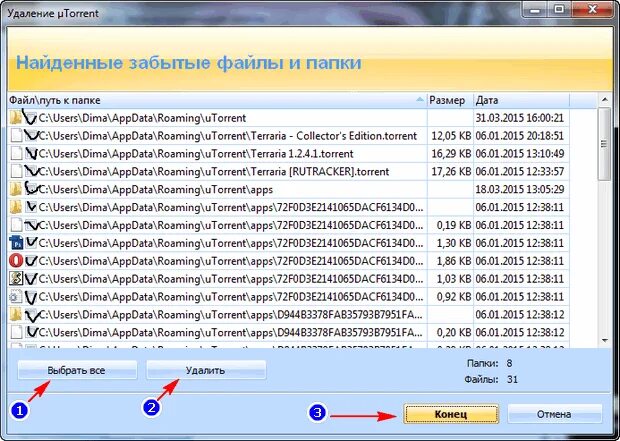Click Отмена button

pos(554,414)
